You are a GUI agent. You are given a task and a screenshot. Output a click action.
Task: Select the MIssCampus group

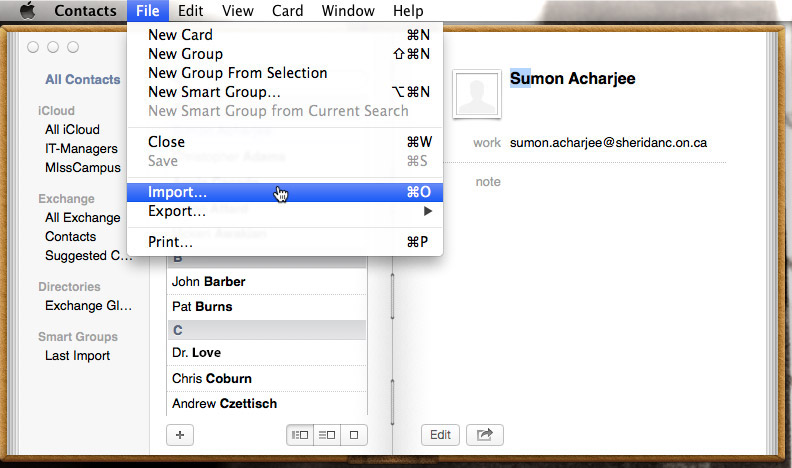(83, 168)
